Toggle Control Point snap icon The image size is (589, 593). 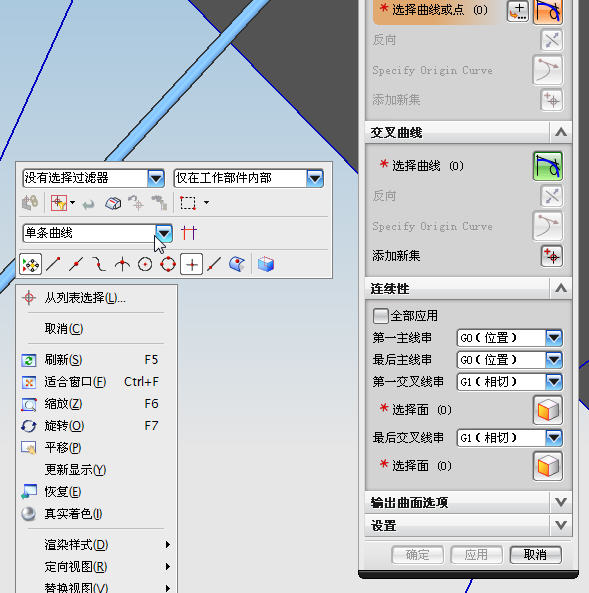(x=99, y=264)
